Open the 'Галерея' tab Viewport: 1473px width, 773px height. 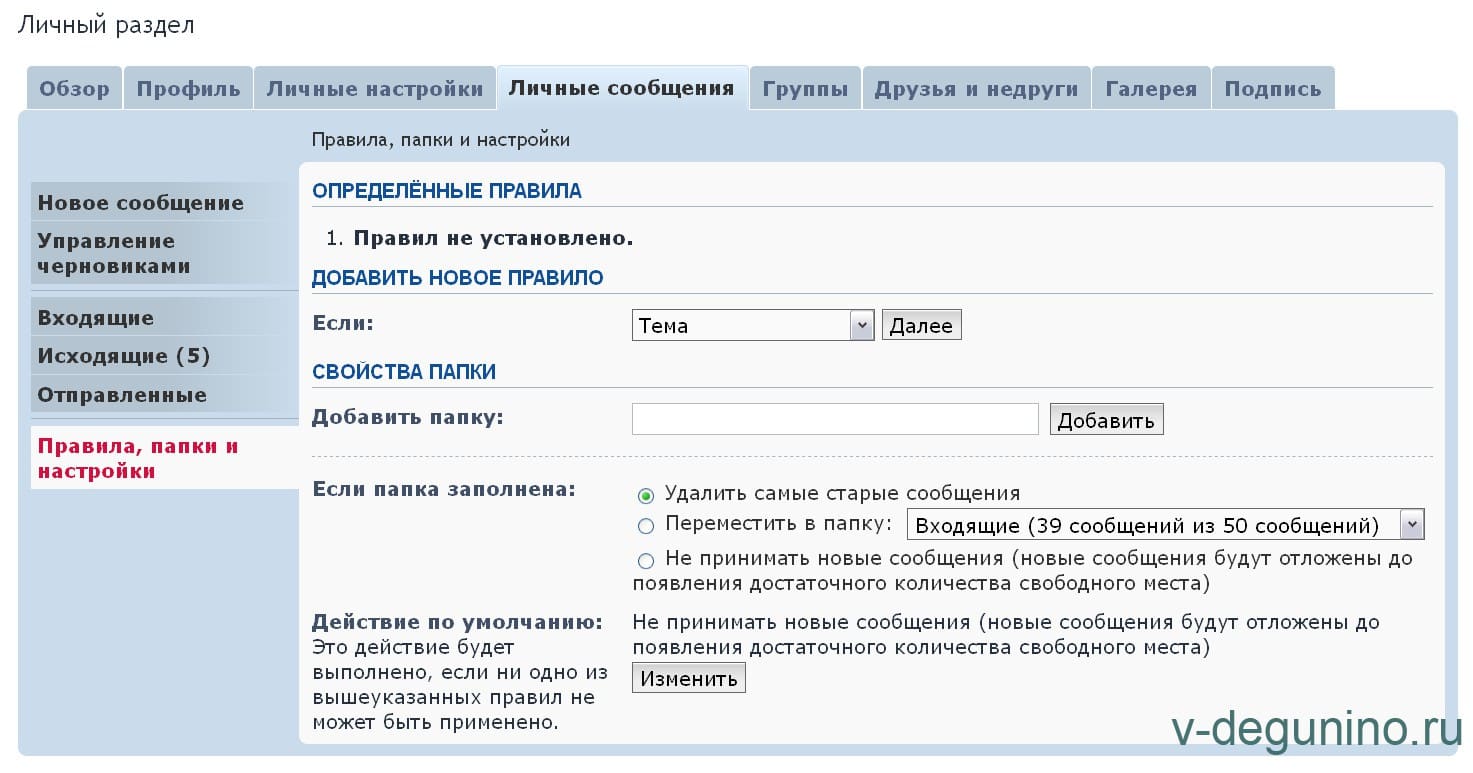coord(1151,89)
